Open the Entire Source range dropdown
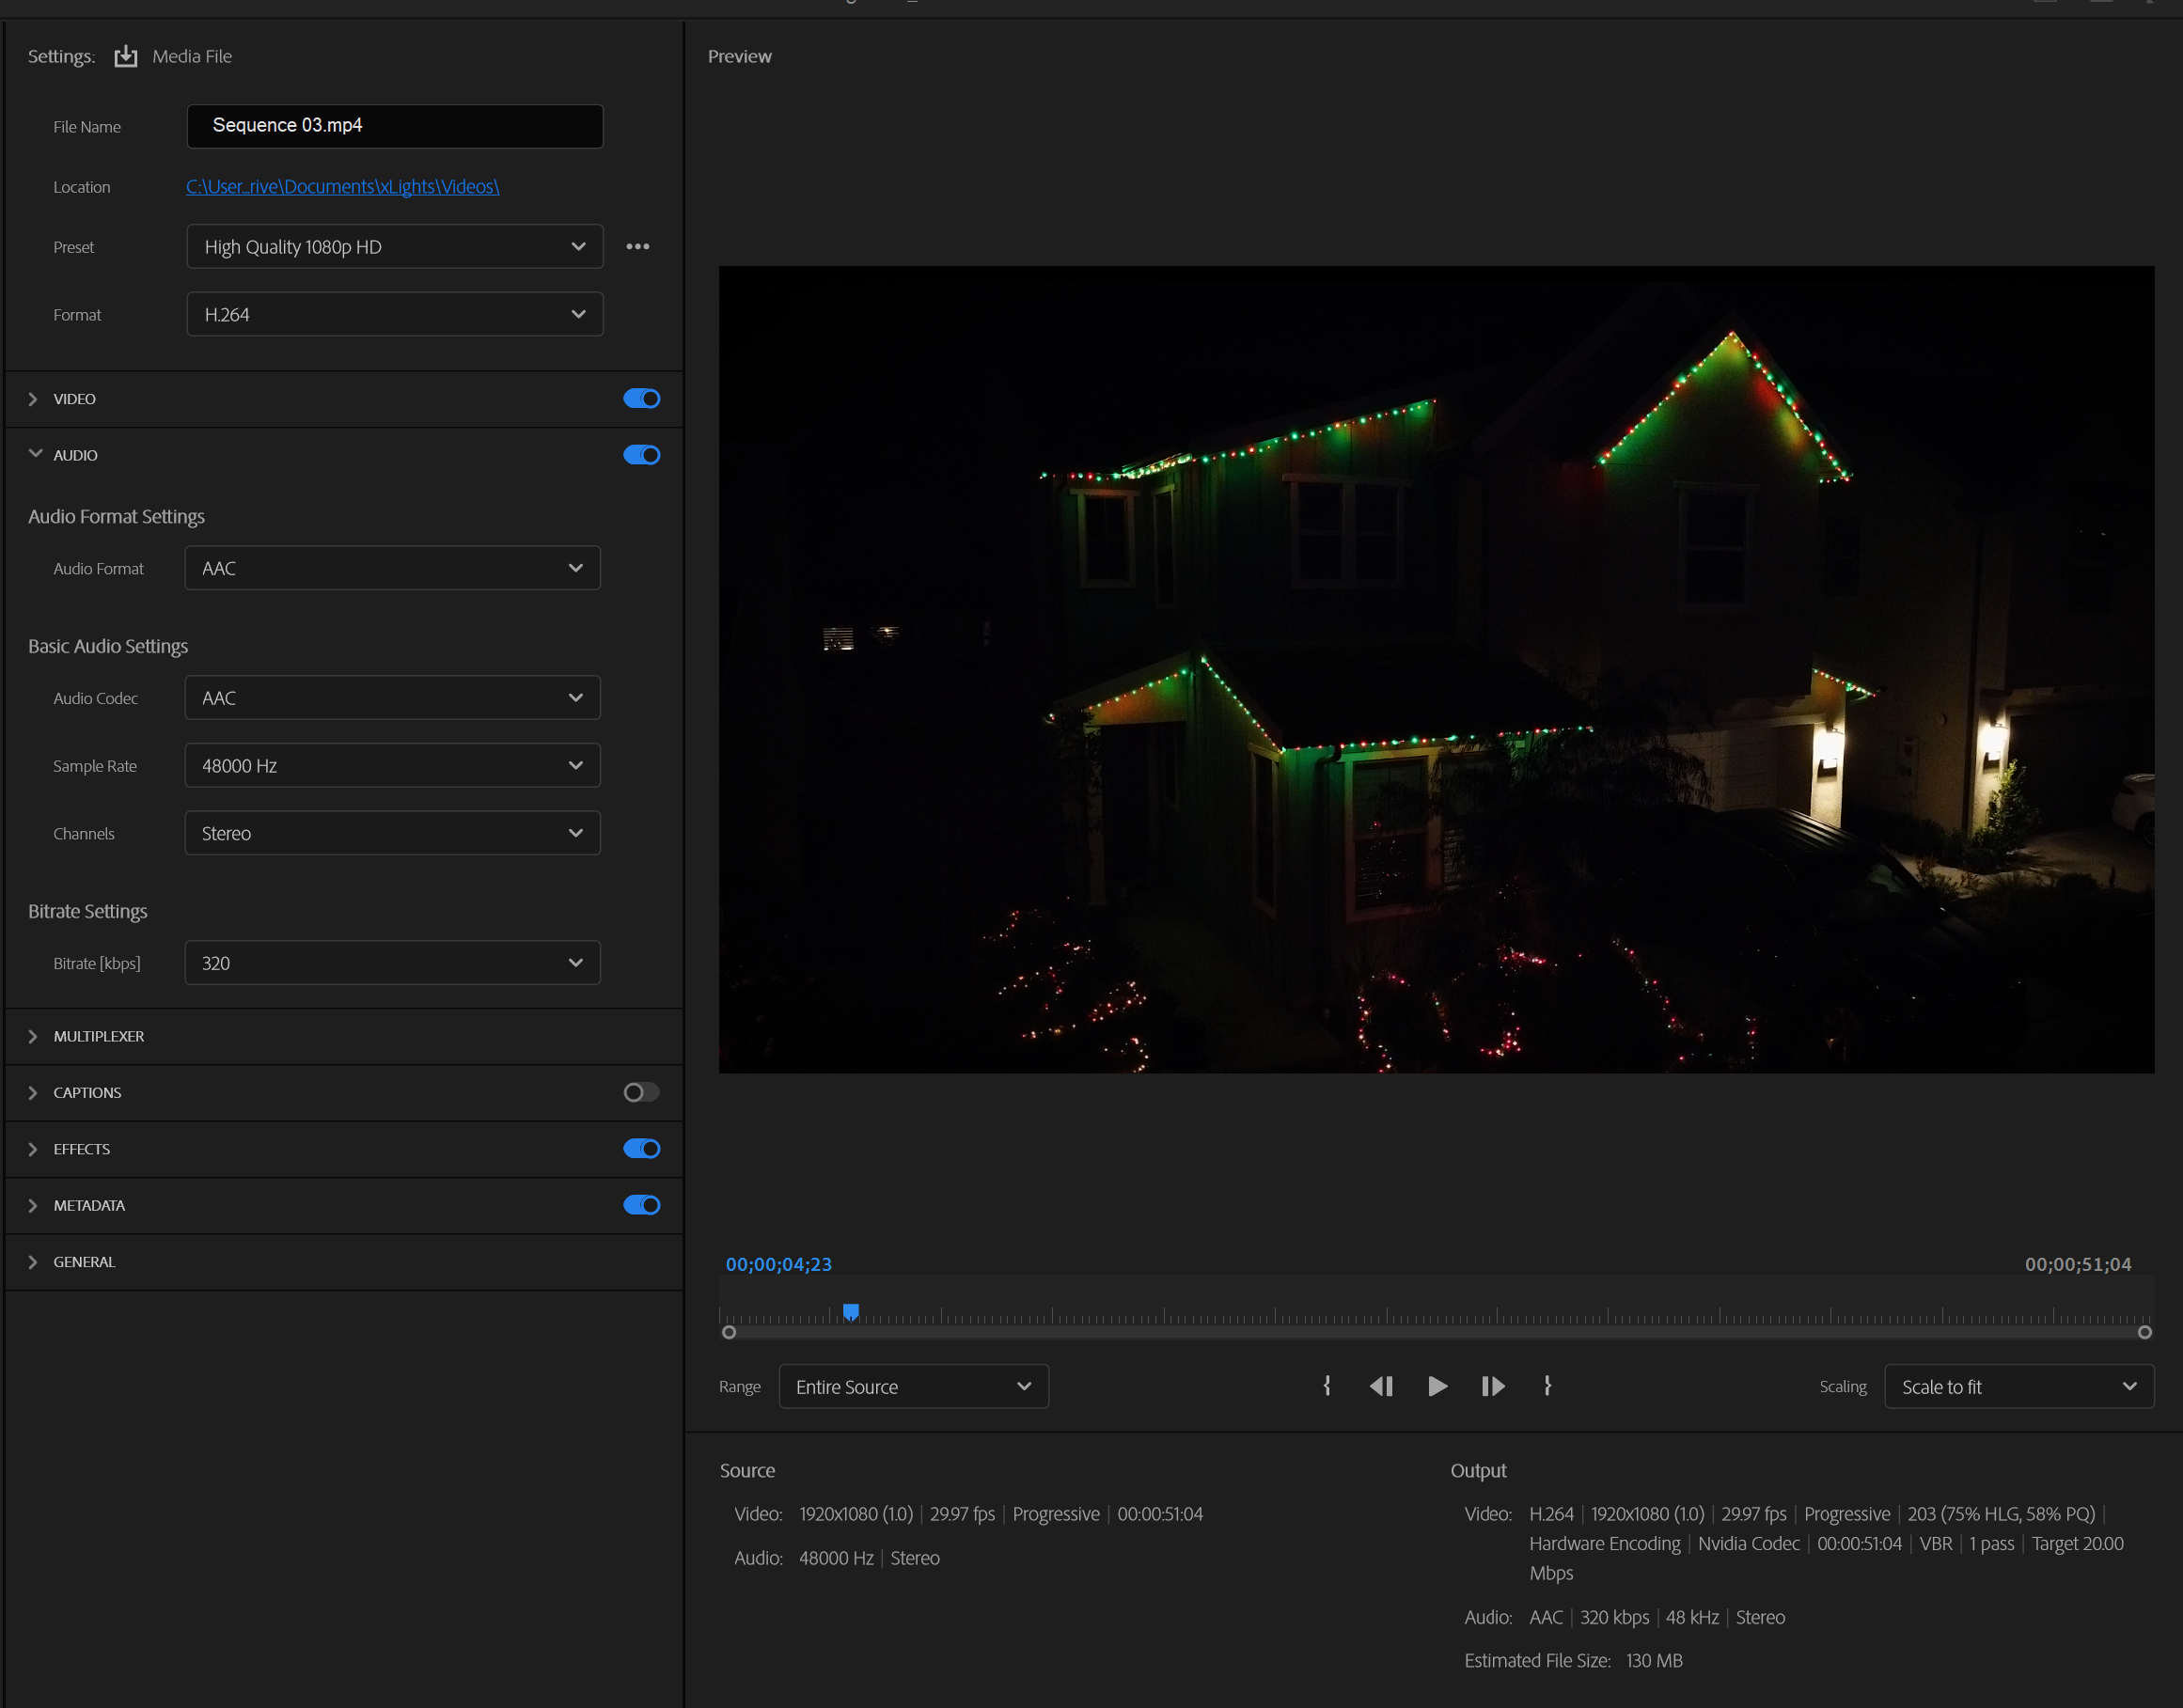 point(913,1386)
